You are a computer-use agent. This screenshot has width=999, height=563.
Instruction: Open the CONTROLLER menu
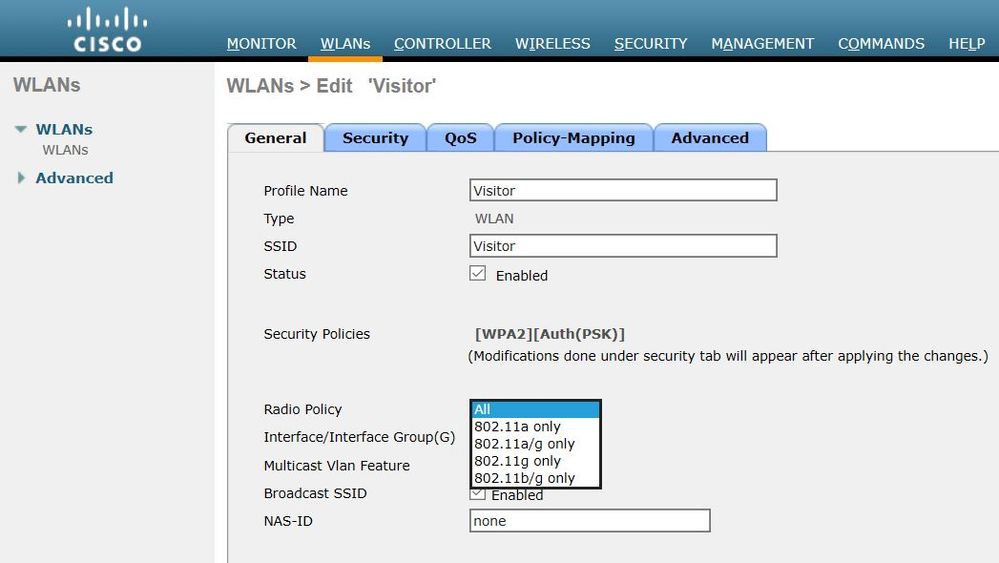442,43
